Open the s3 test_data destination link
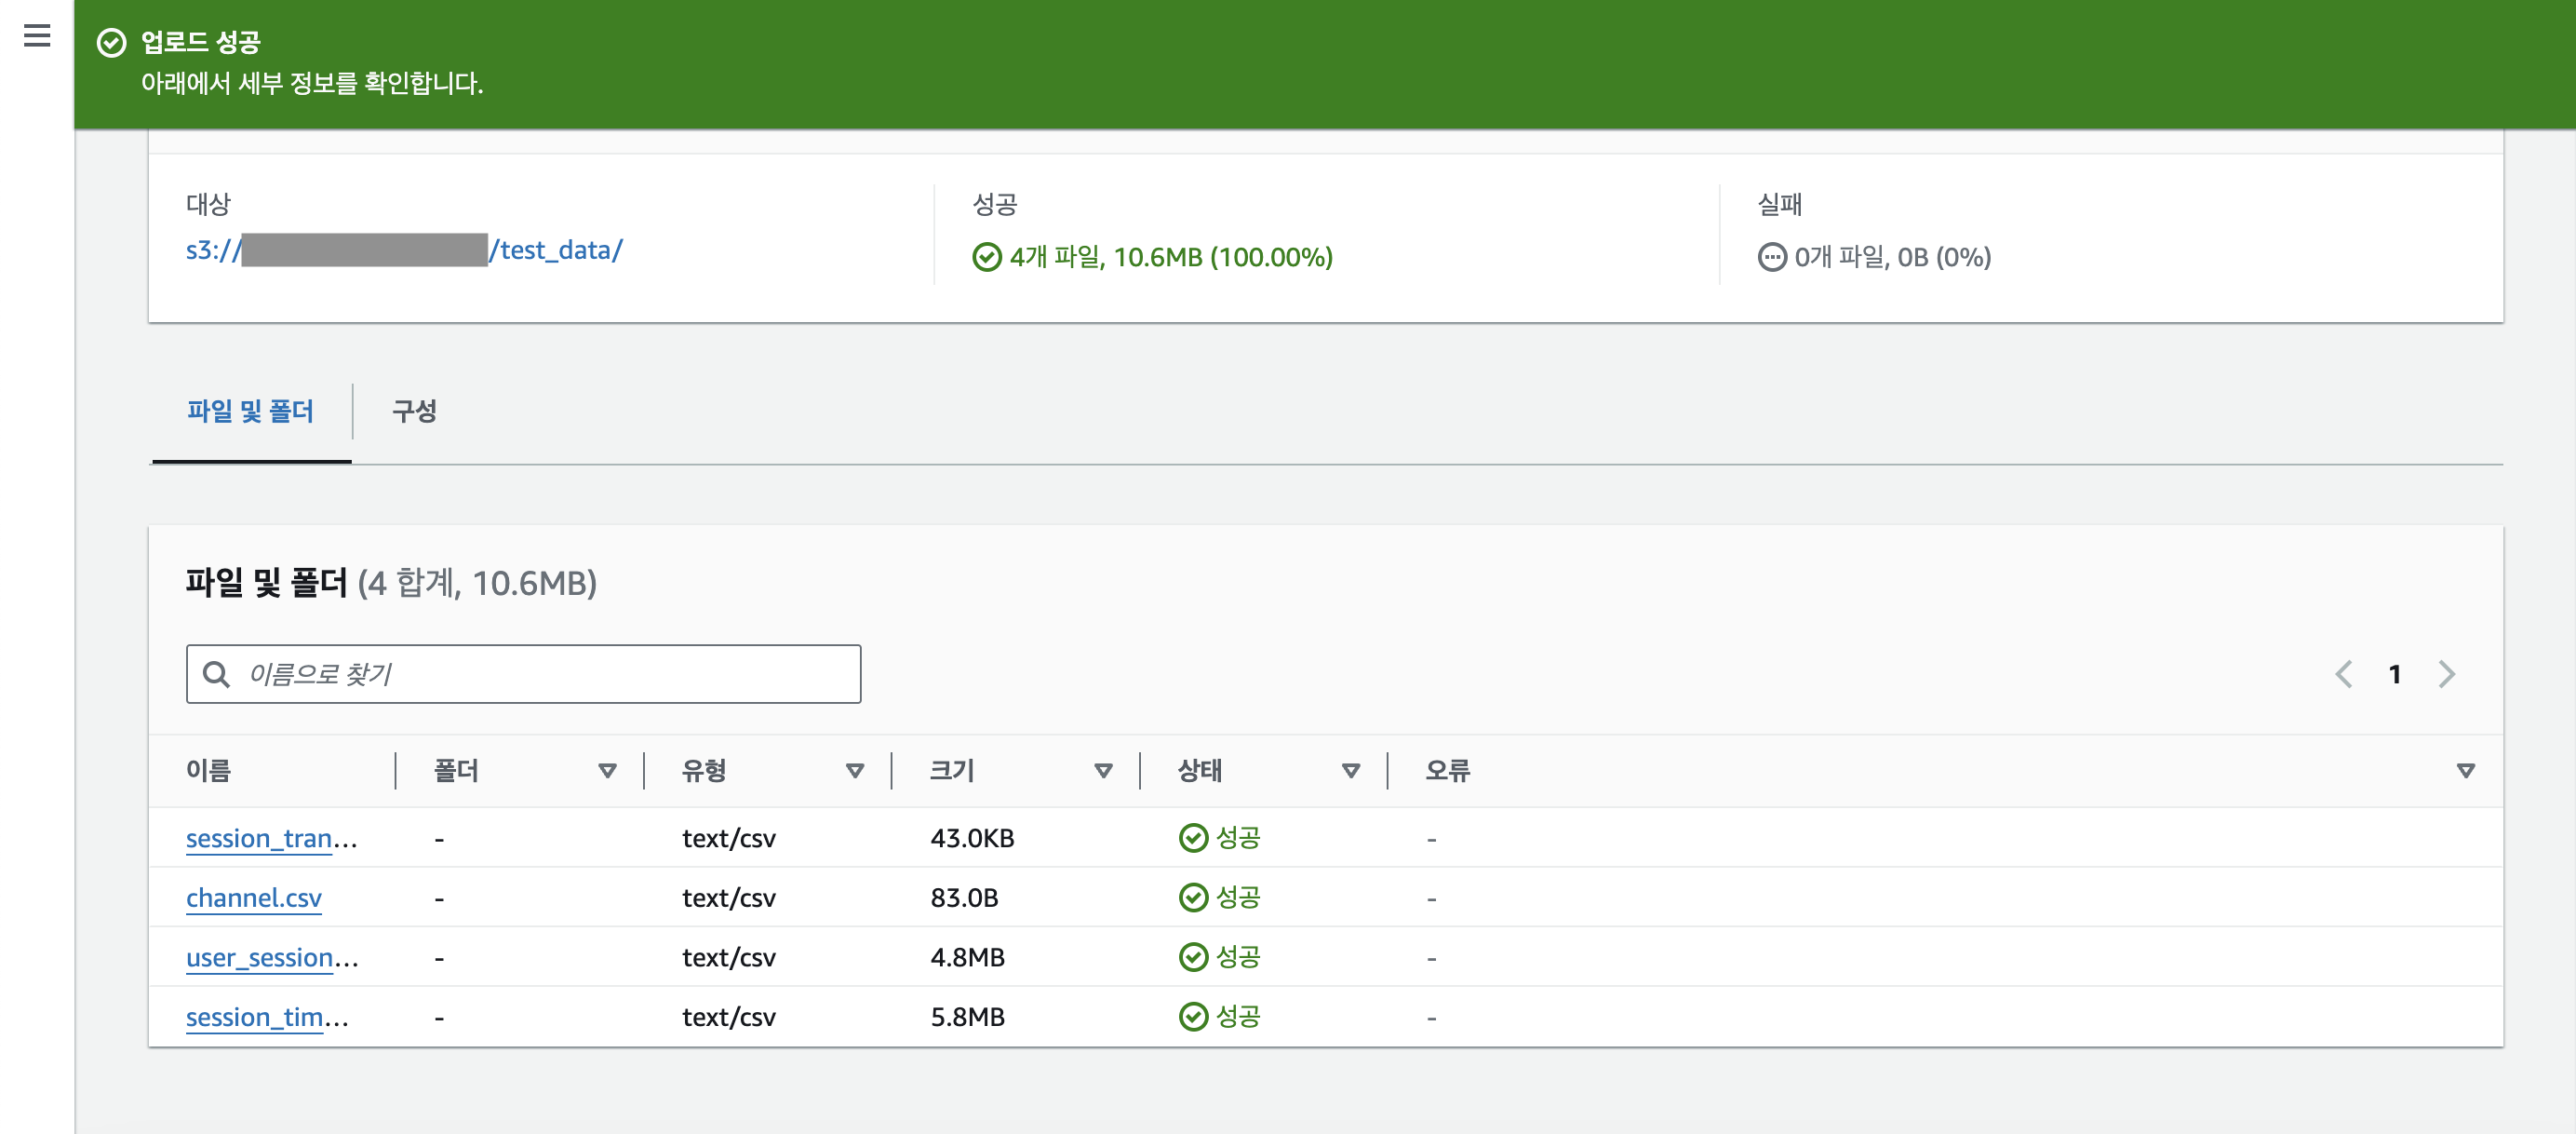The height and width of the screenshot is (1134, 2576). tap(556, 250)
